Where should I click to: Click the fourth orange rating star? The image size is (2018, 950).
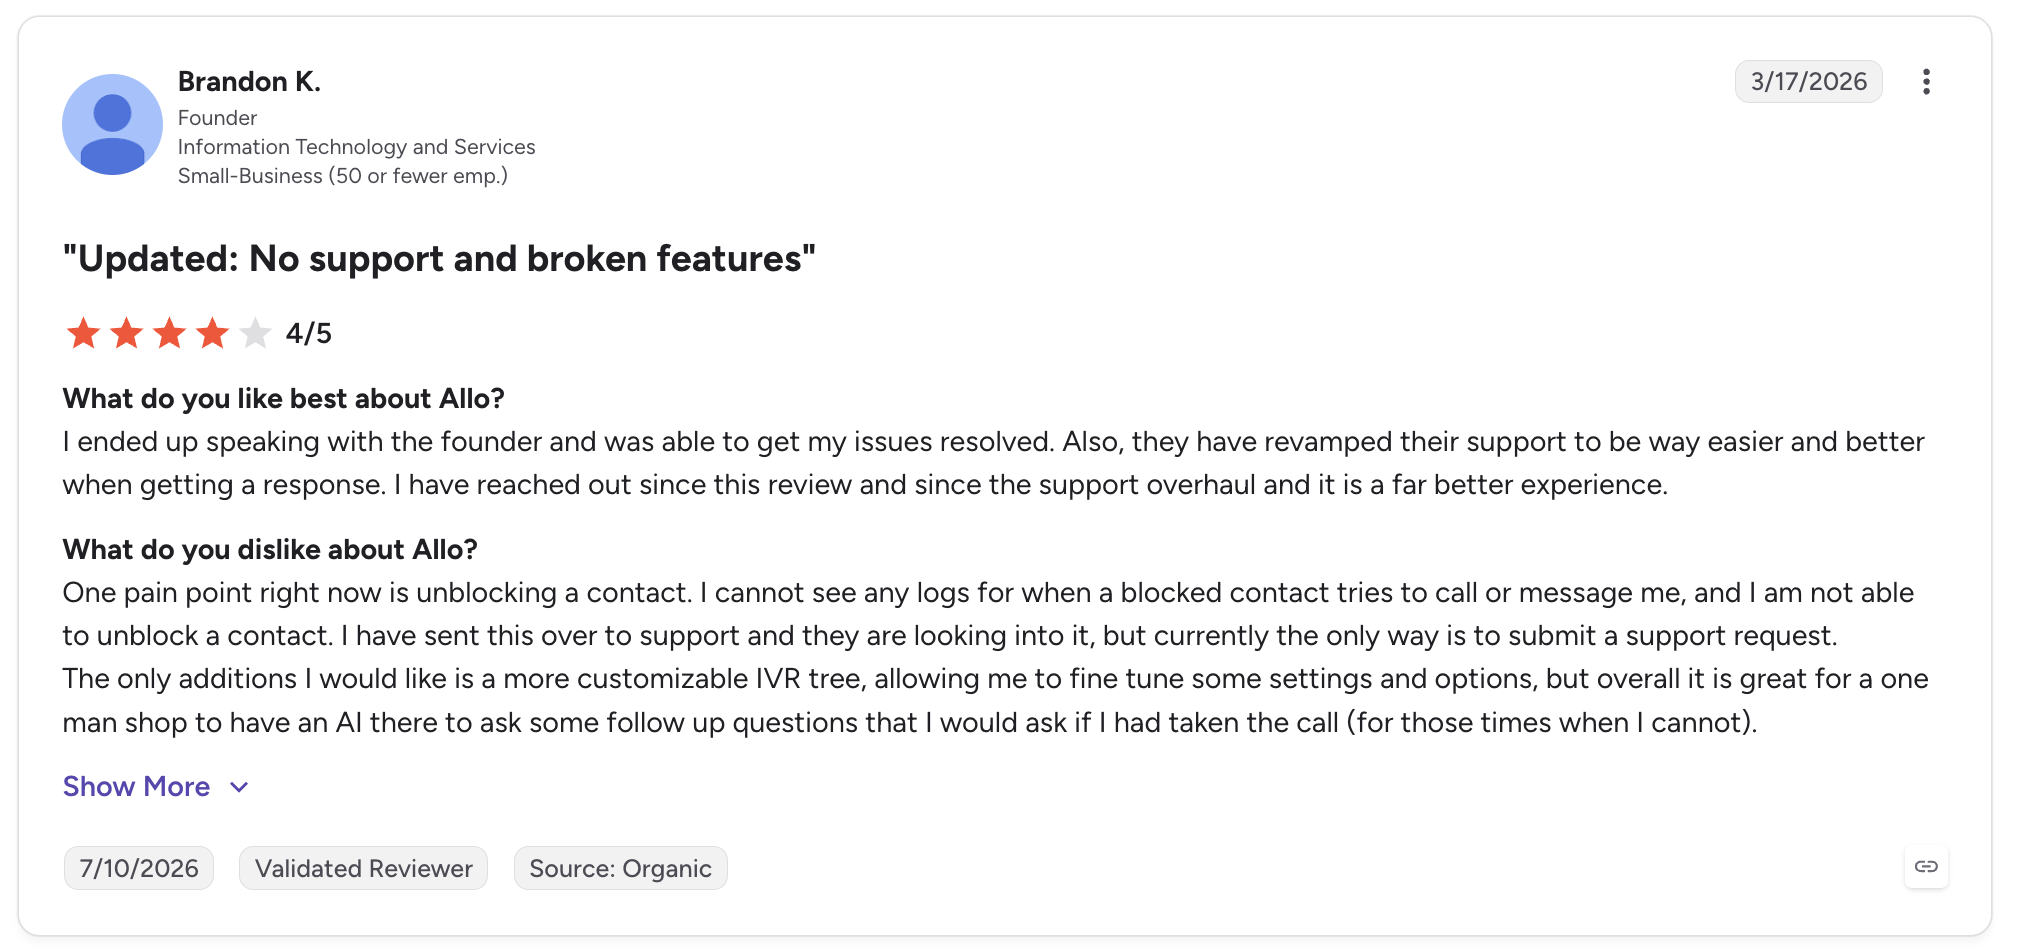click(212, 333)
